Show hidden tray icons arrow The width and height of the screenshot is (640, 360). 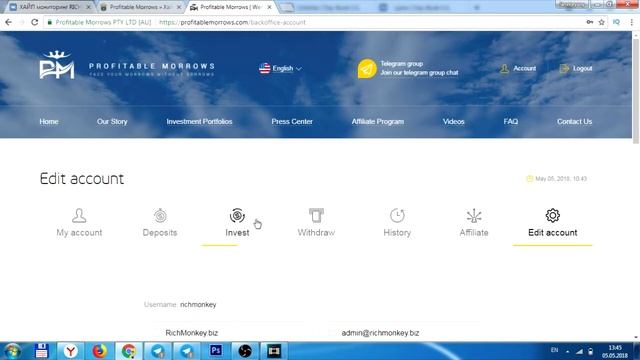pos(567,351)
